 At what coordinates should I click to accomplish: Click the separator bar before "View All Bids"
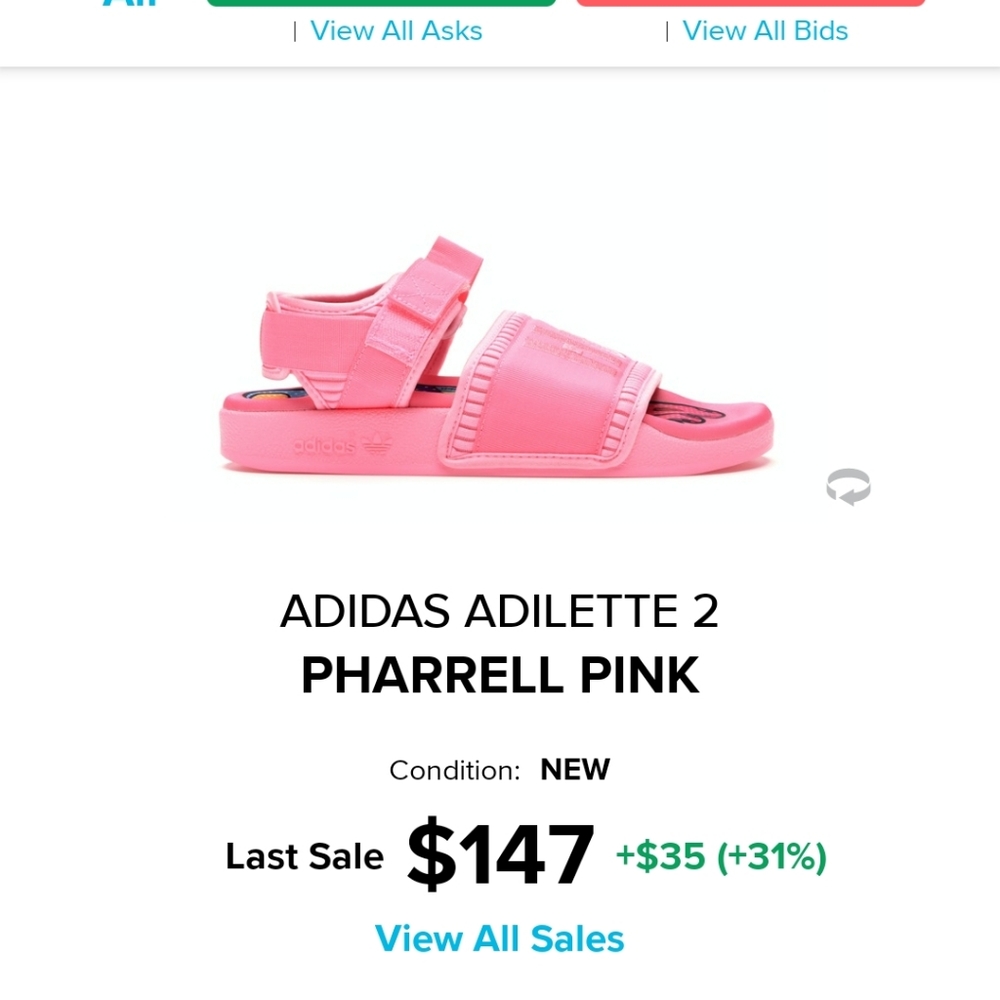668,31
